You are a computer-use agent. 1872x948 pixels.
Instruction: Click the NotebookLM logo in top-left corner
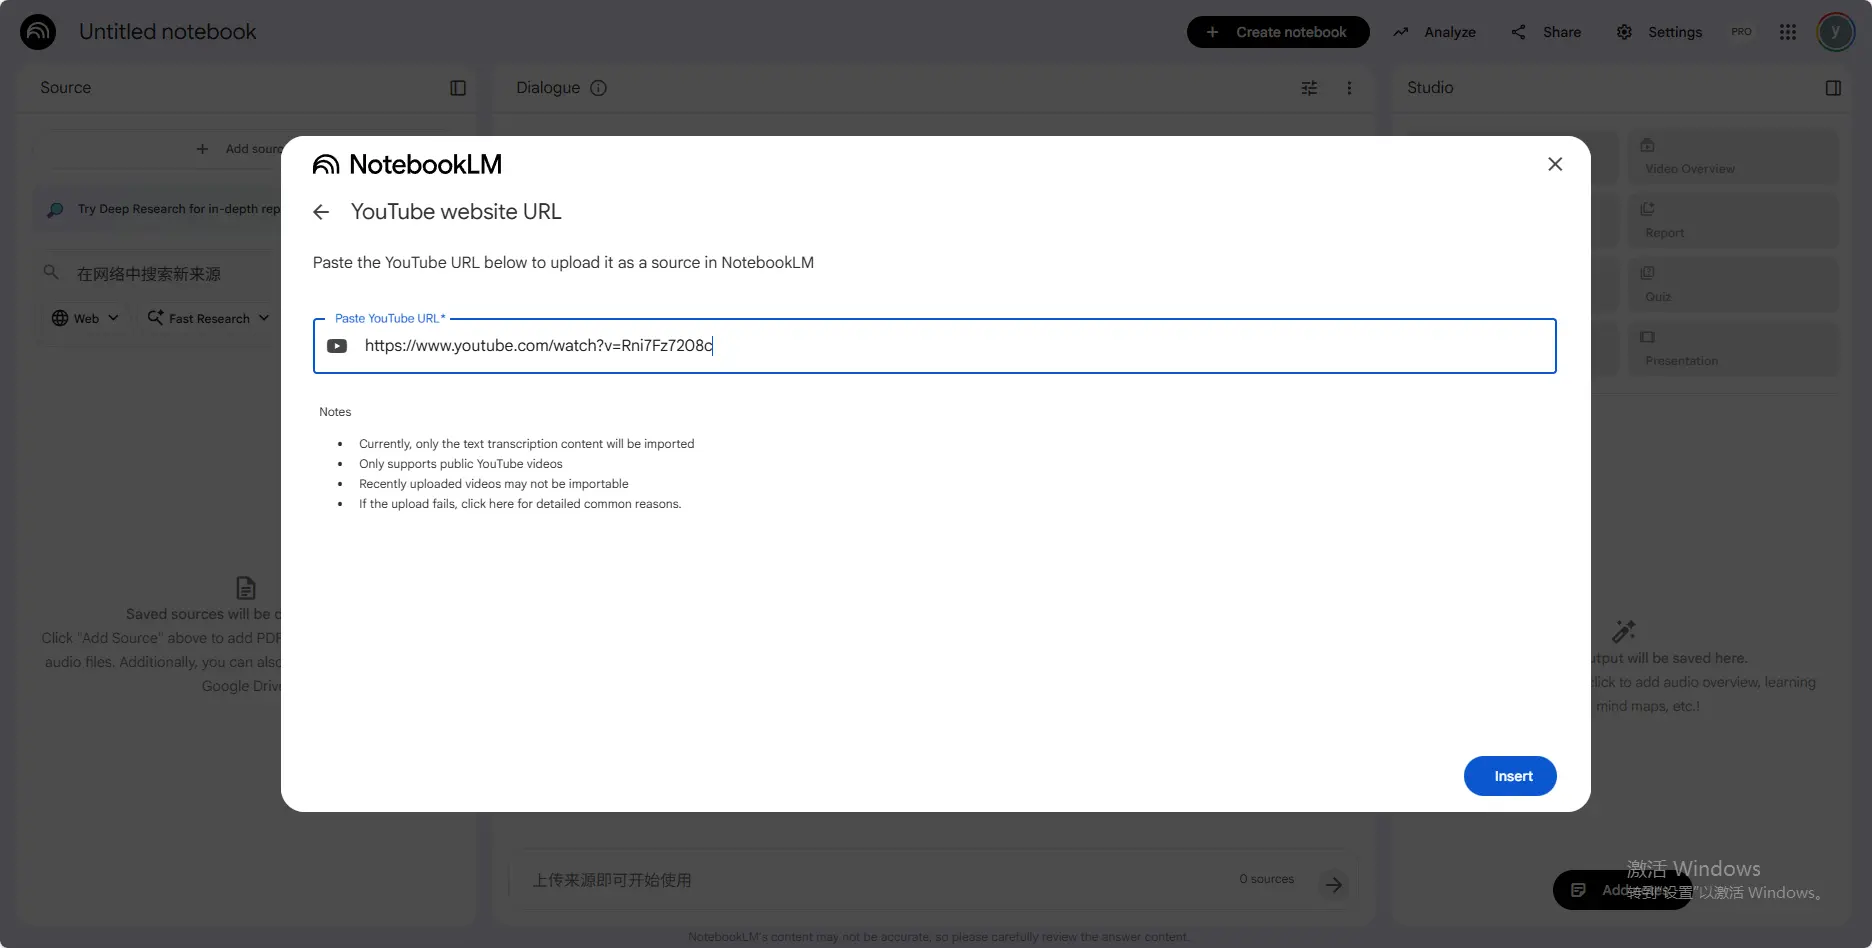pyautogui.click(x=38, y=32)
